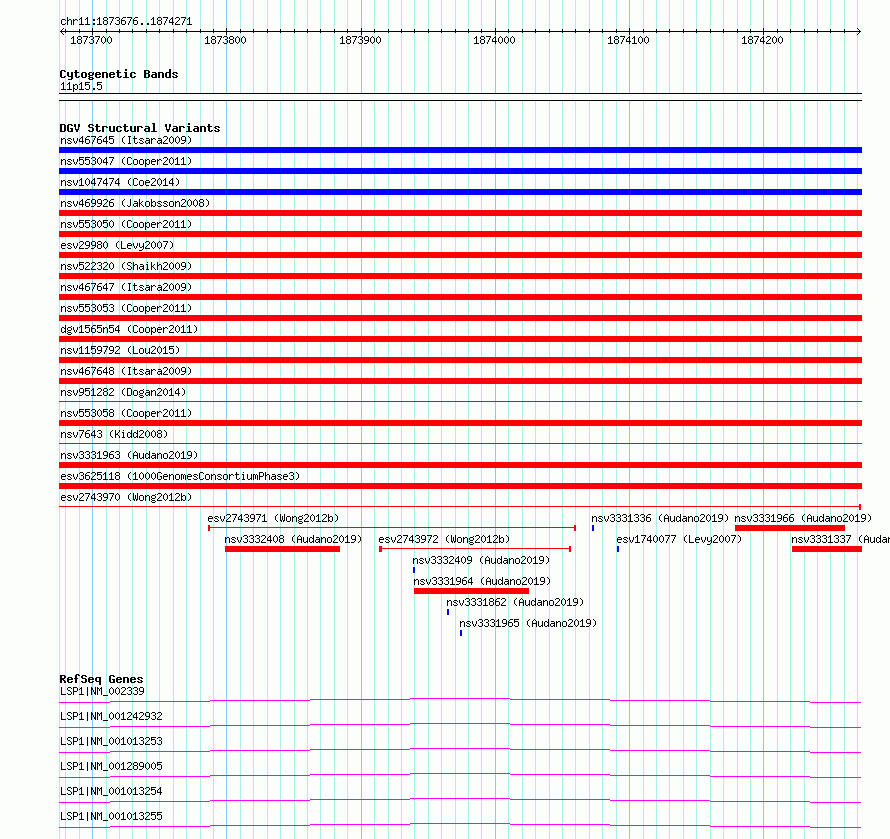Click the nsv1159792 (Lou2015) label
890x839 pixels.
click(x=120, y=350)
